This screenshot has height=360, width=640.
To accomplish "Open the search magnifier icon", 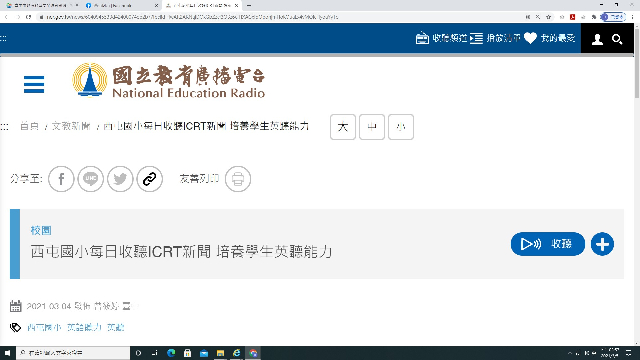I will point(617,39).
